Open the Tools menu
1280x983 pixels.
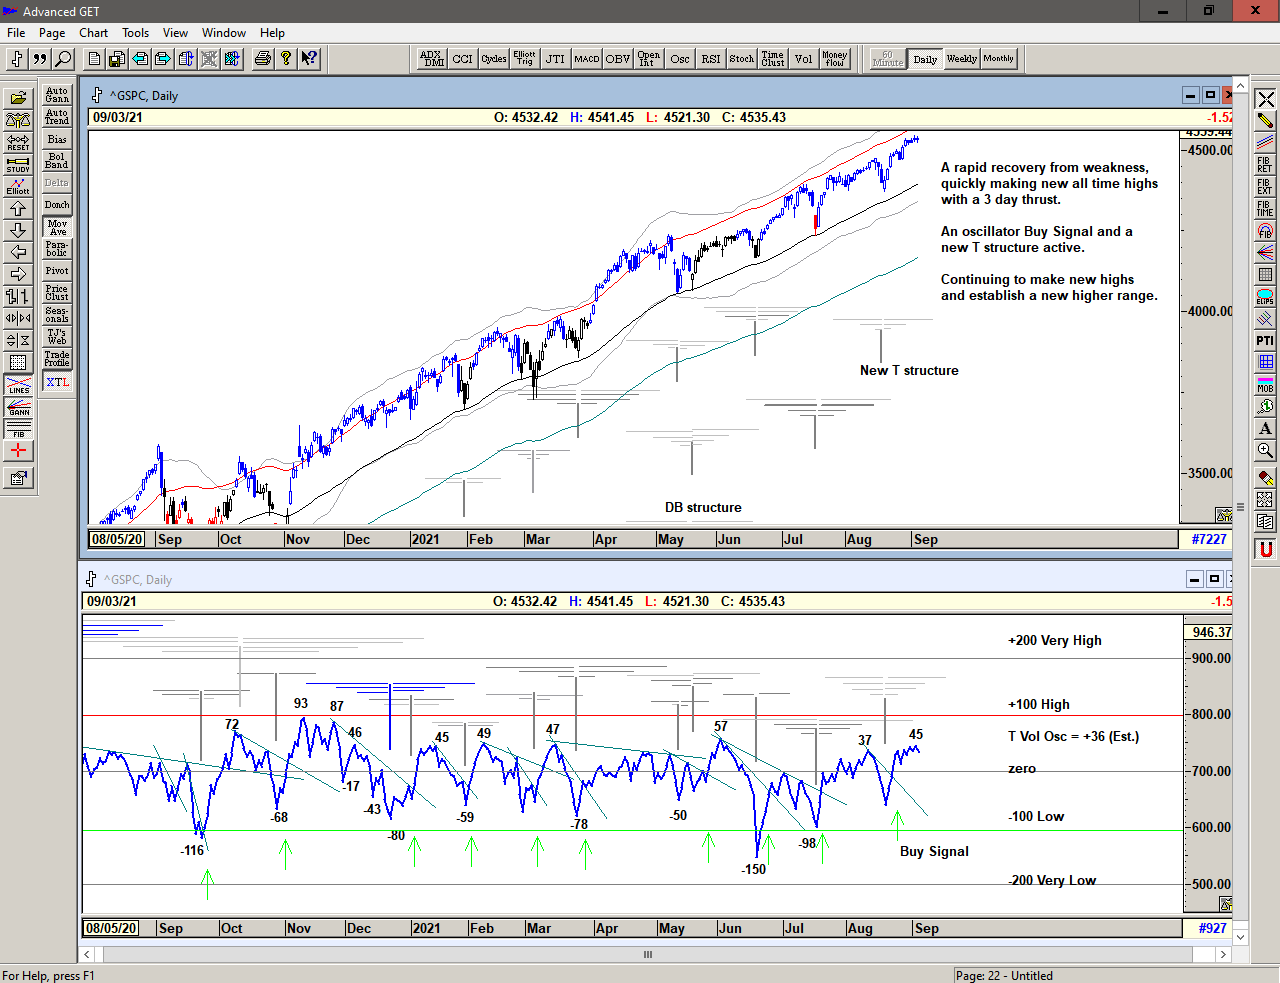pos(135,33)
